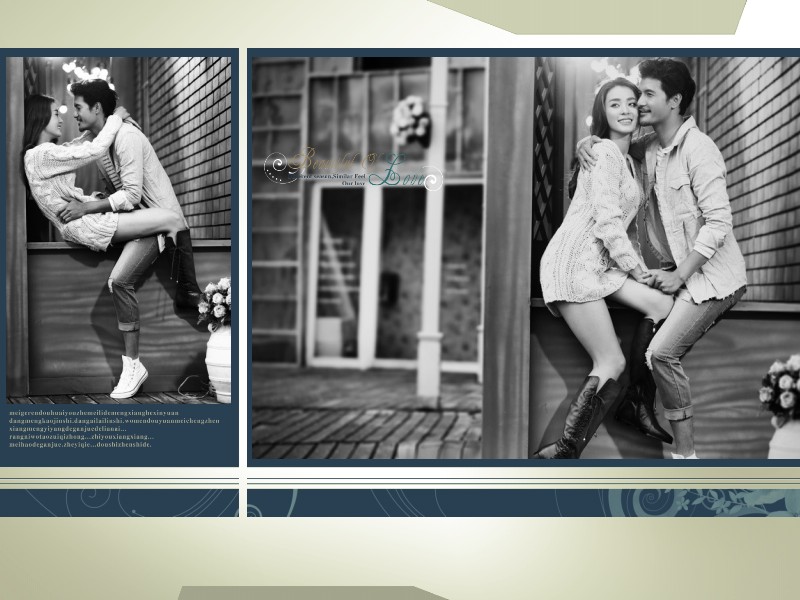Click the hanging flower ornament in the blurred background
Viewport: 800px width, 600px height.
[x=410, y=120]
